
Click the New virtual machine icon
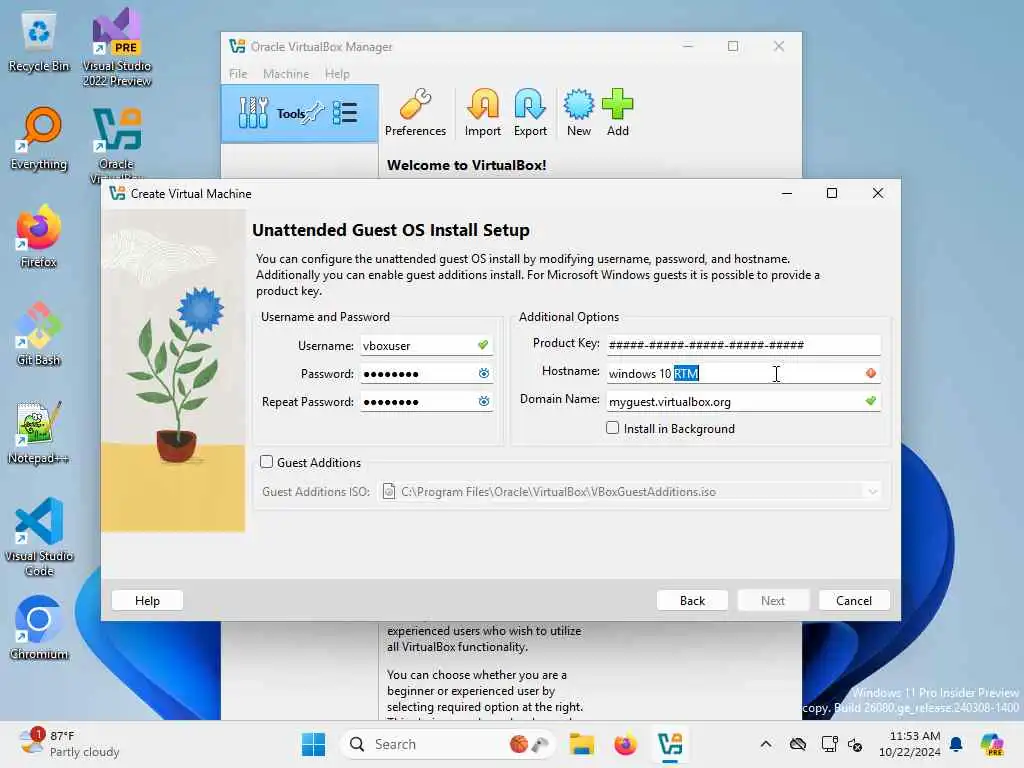[x=579, y=112]
